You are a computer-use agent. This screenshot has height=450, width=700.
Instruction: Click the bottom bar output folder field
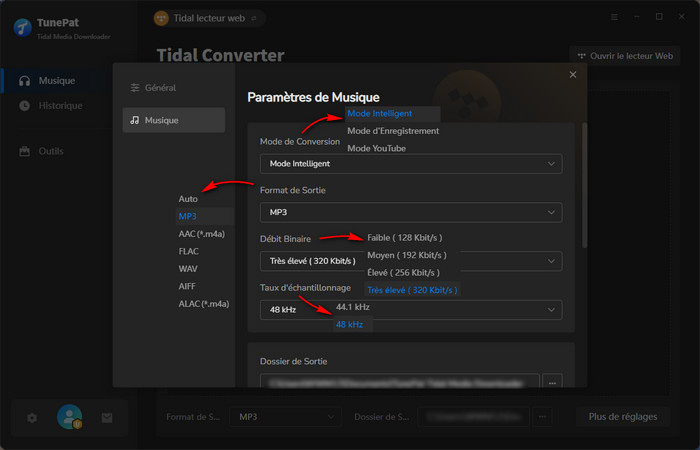coord(474,417)
